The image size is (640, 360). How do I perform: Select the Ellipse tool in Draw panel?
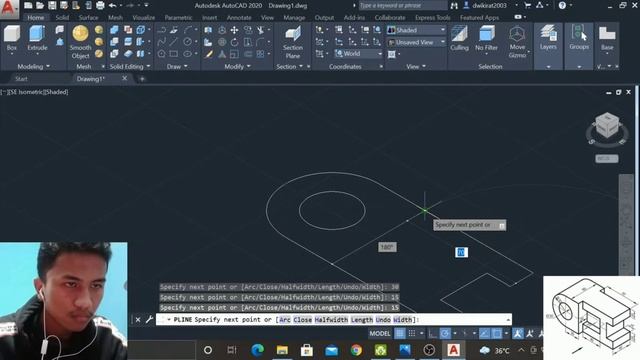click(187, 53)
